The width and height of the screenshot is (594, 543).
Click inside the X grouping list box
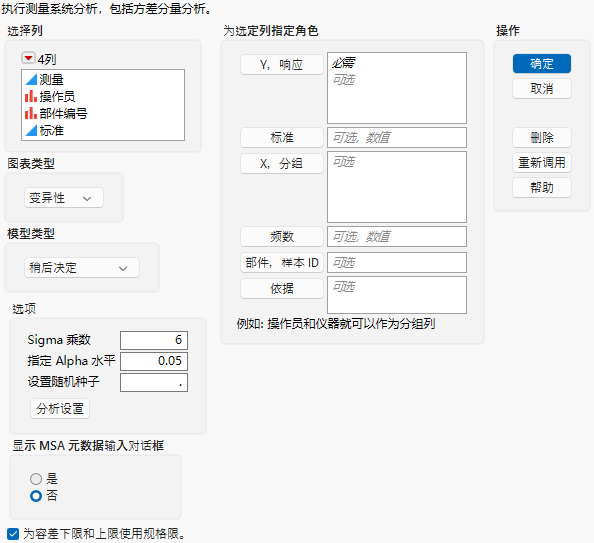397,187
